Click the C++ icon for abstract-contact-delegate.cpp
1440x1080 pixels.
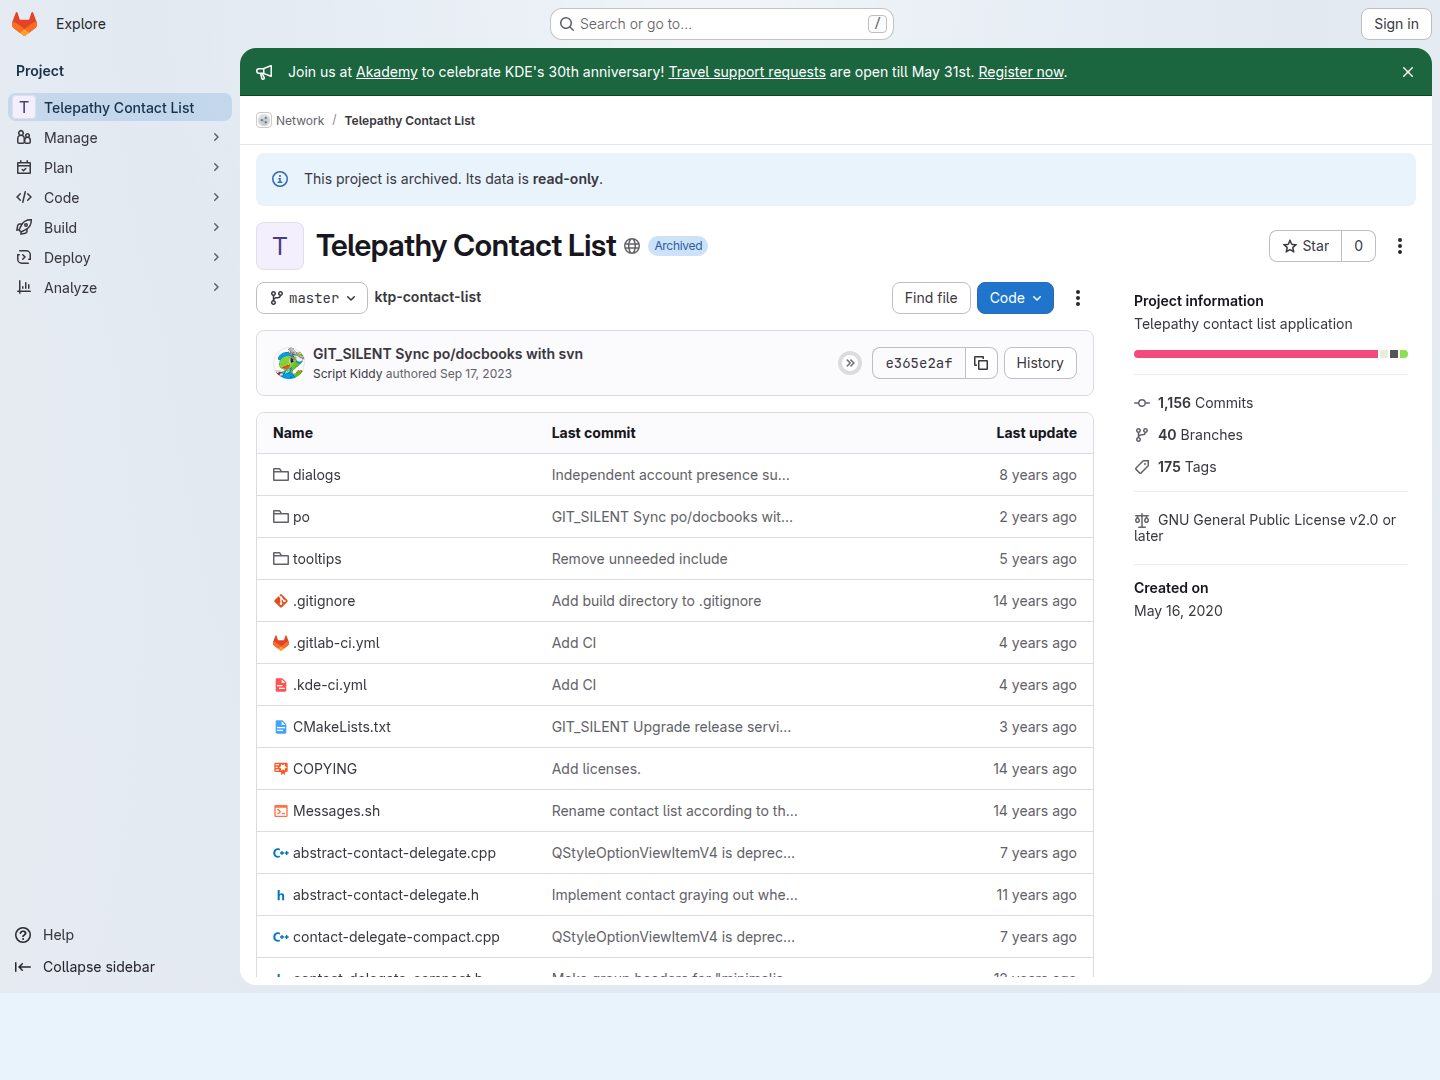[281, 853]
